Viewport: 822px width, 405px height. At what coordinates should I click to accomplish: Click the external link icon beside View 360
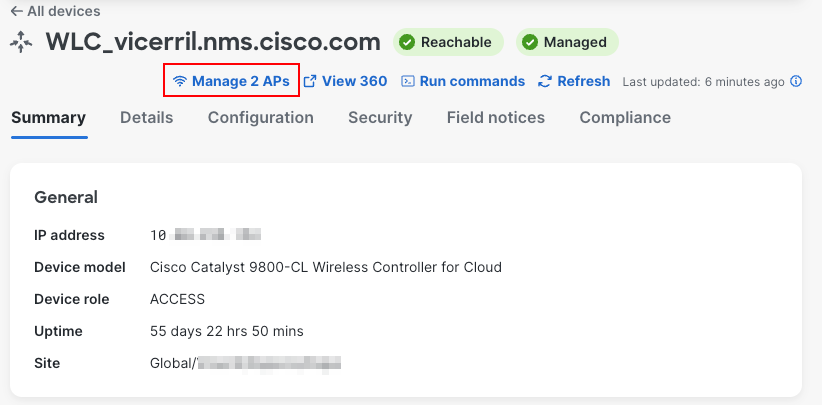(x=310, y=81)
